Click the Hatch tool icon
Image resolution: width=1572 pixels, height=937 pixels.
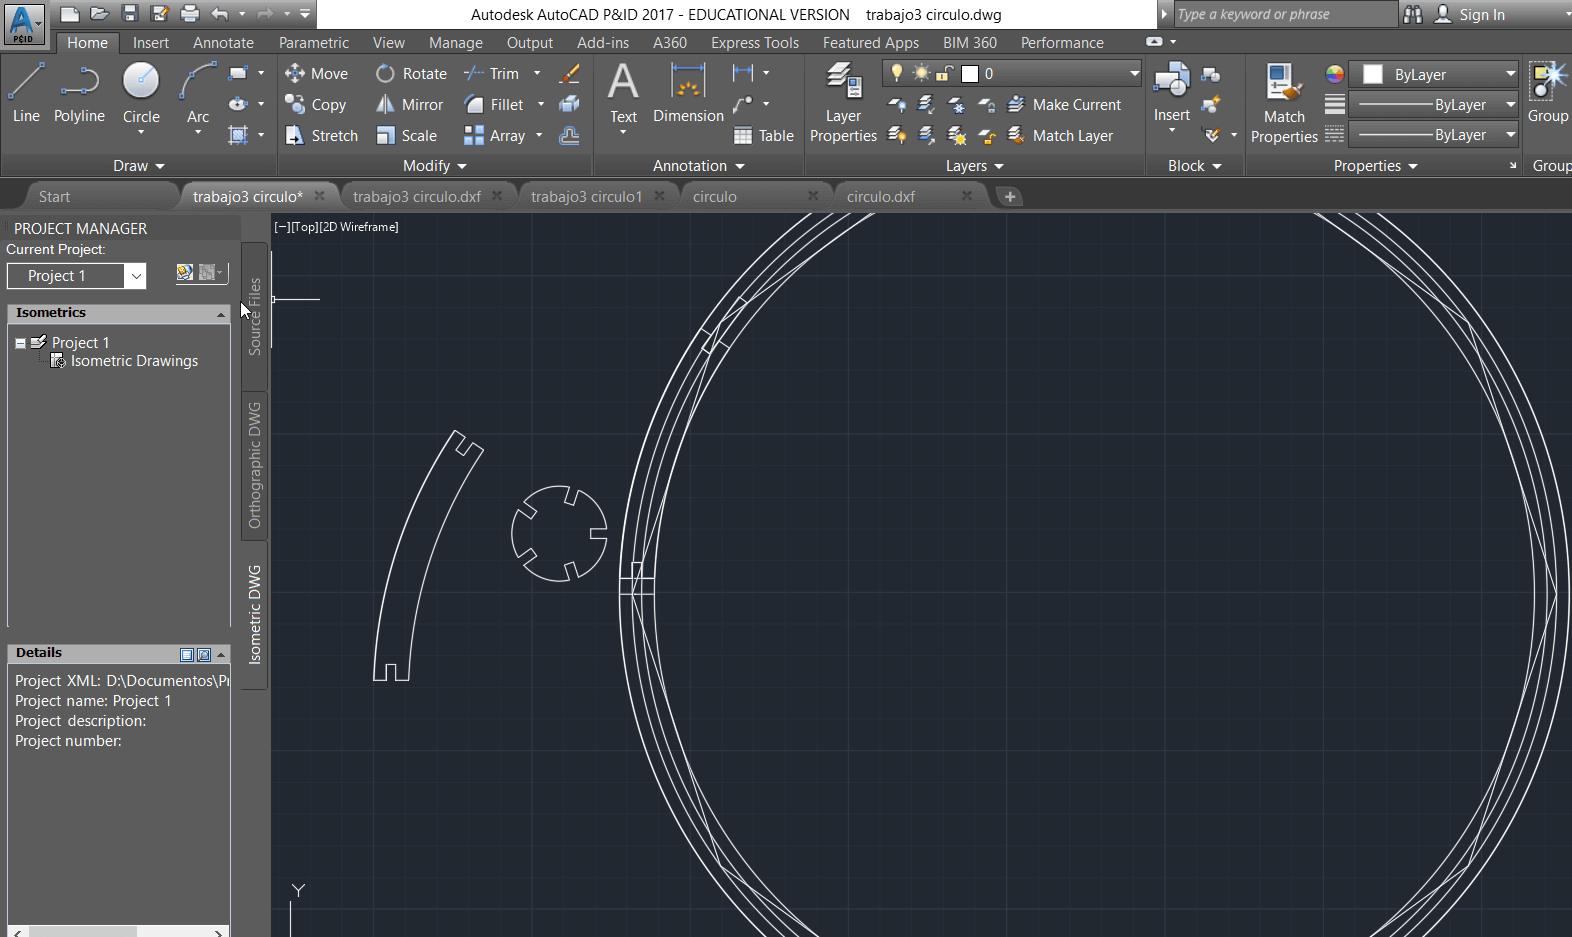(x=238, y=135)
